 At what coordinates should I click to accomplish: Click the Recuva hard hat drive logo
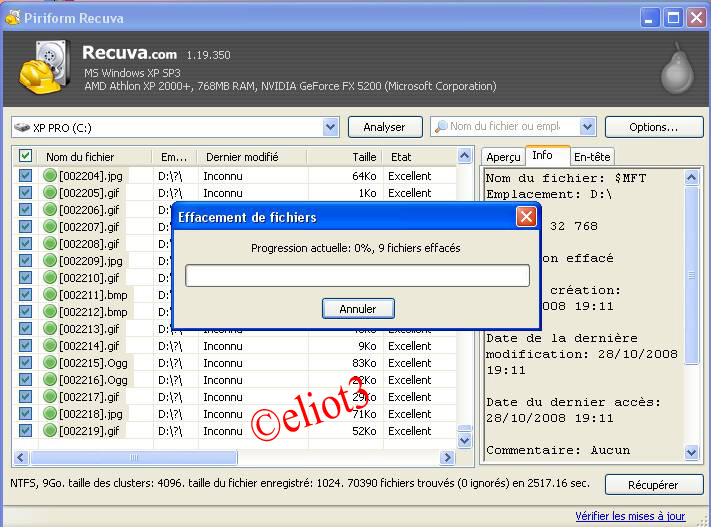point(44,67)
